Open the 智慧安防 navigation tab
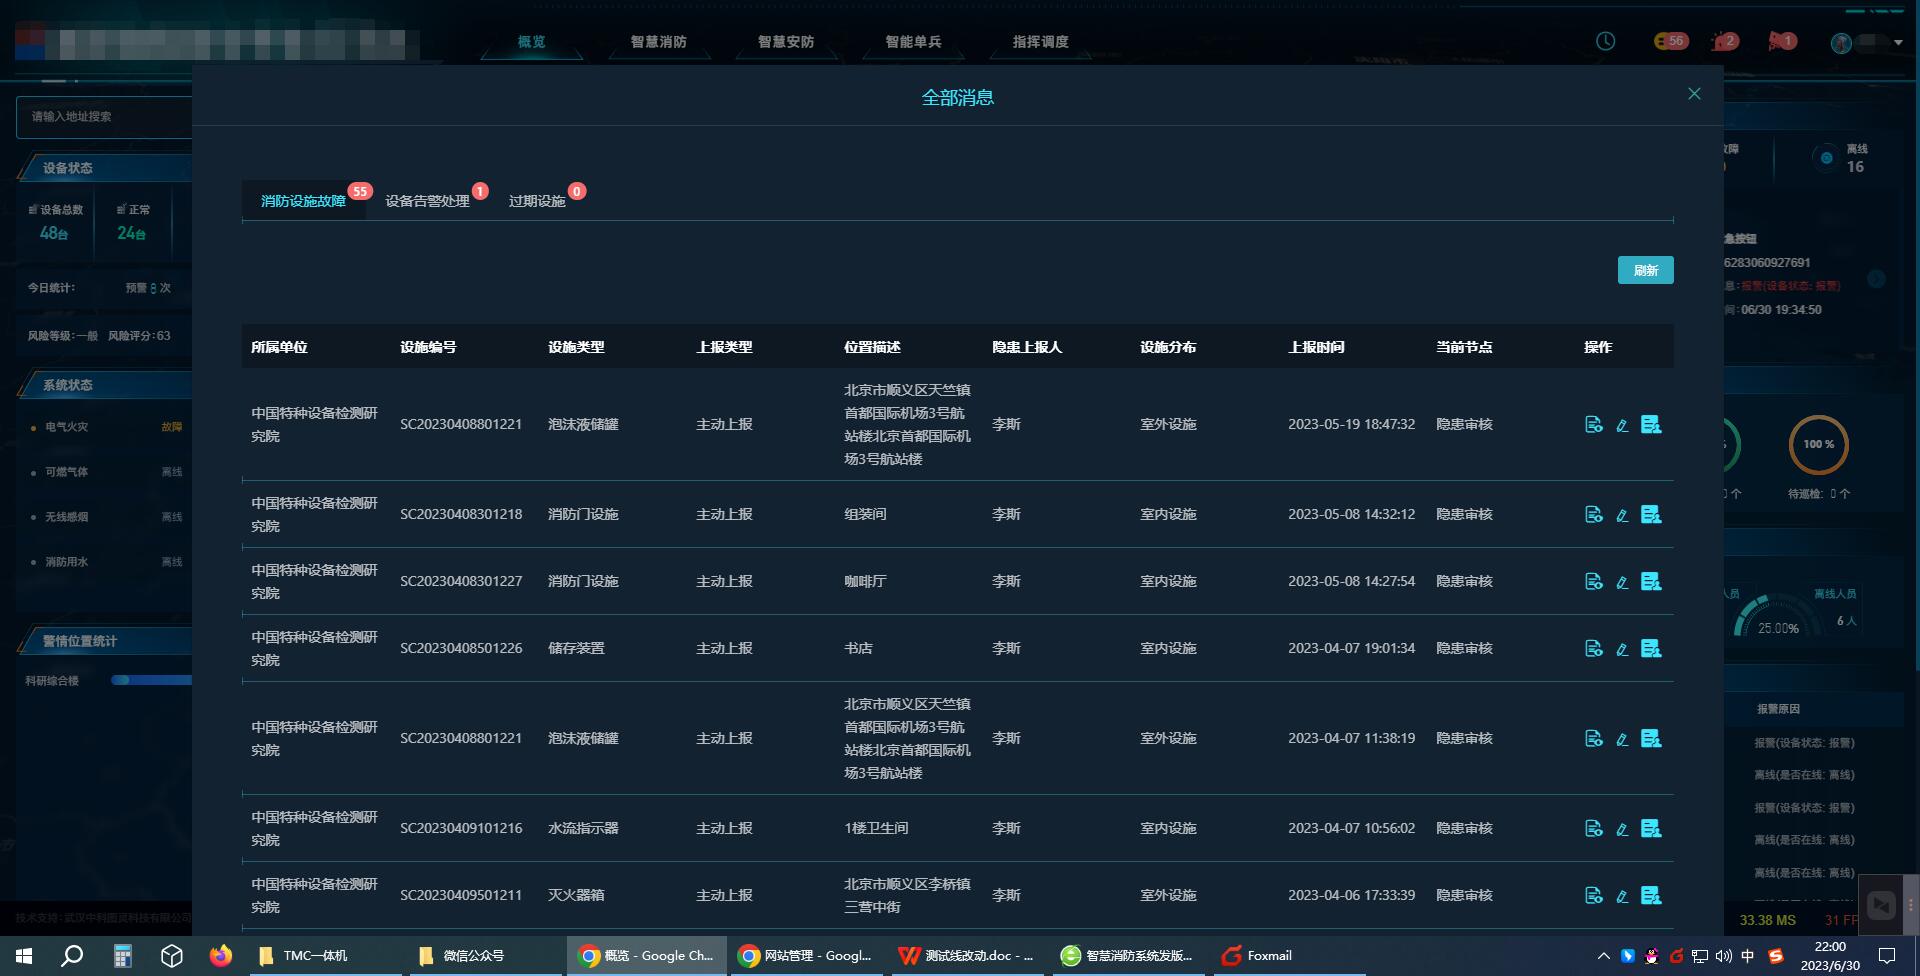Screen dimensions: 1920x976 [x=786, y=42]
